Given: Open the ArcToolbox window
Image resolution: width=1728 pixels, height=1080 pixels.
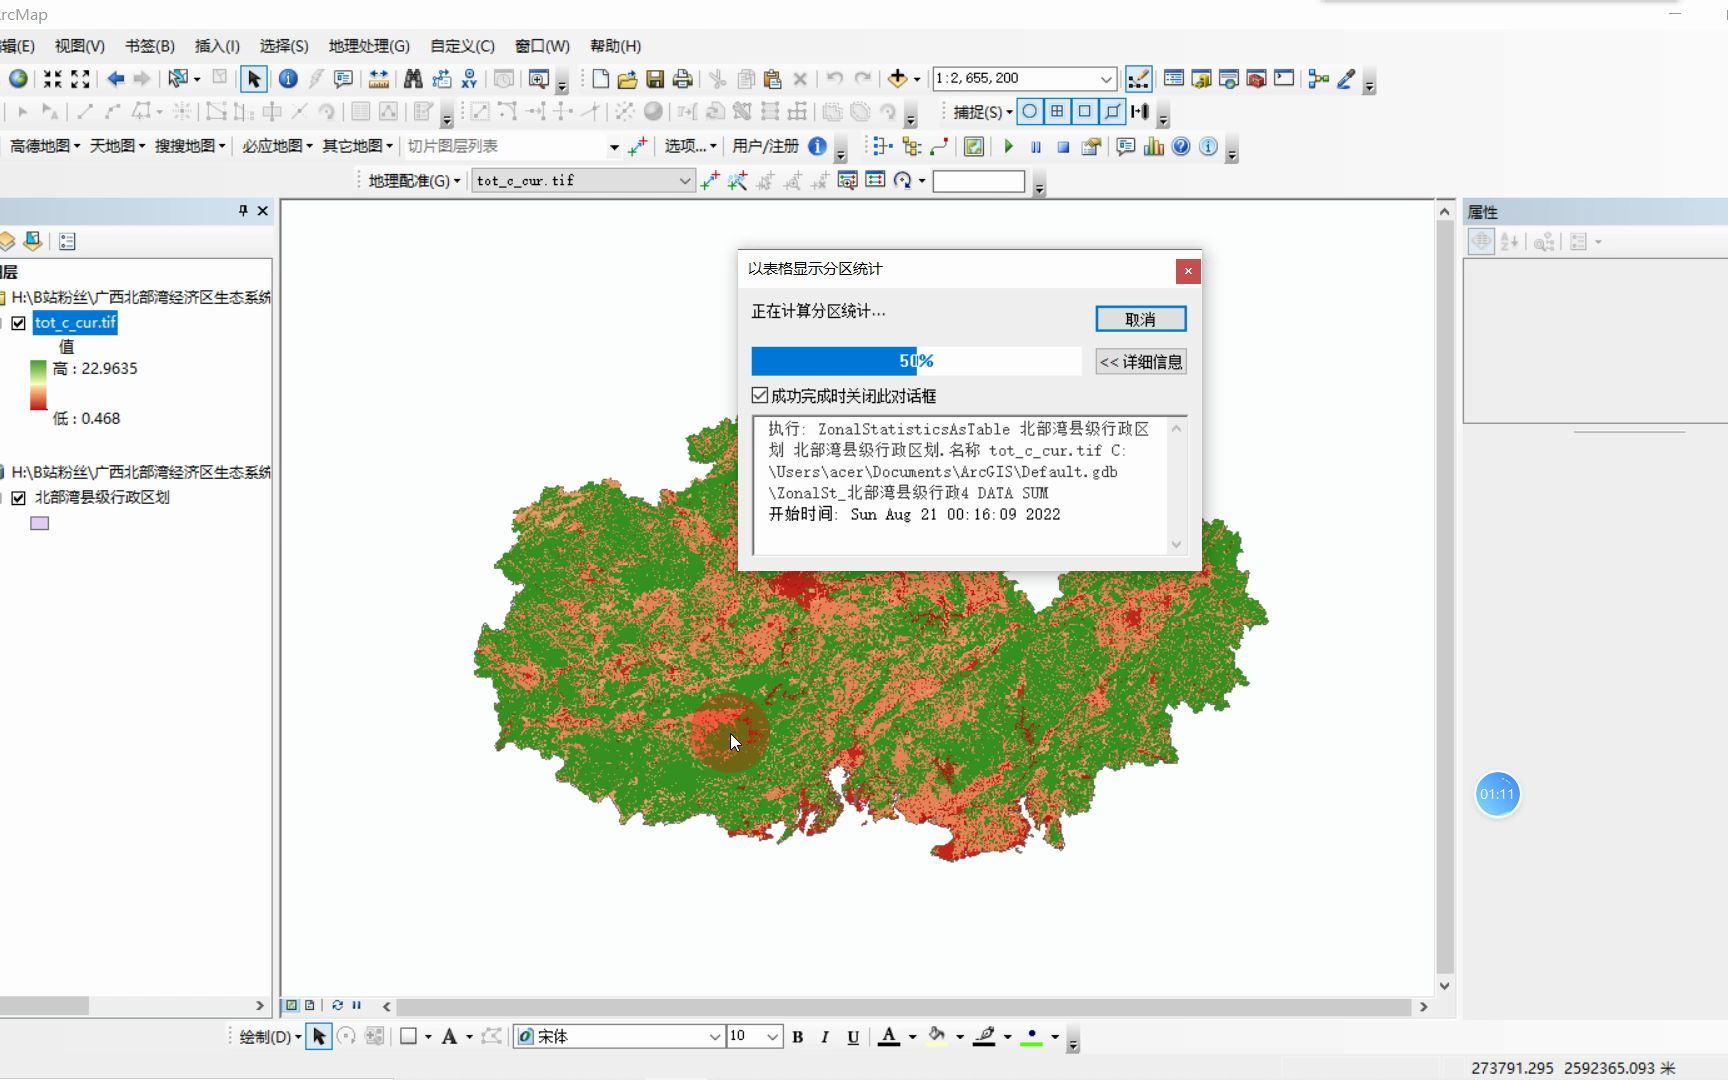Looking at the screenshot, I should [x=1257, y=79].
